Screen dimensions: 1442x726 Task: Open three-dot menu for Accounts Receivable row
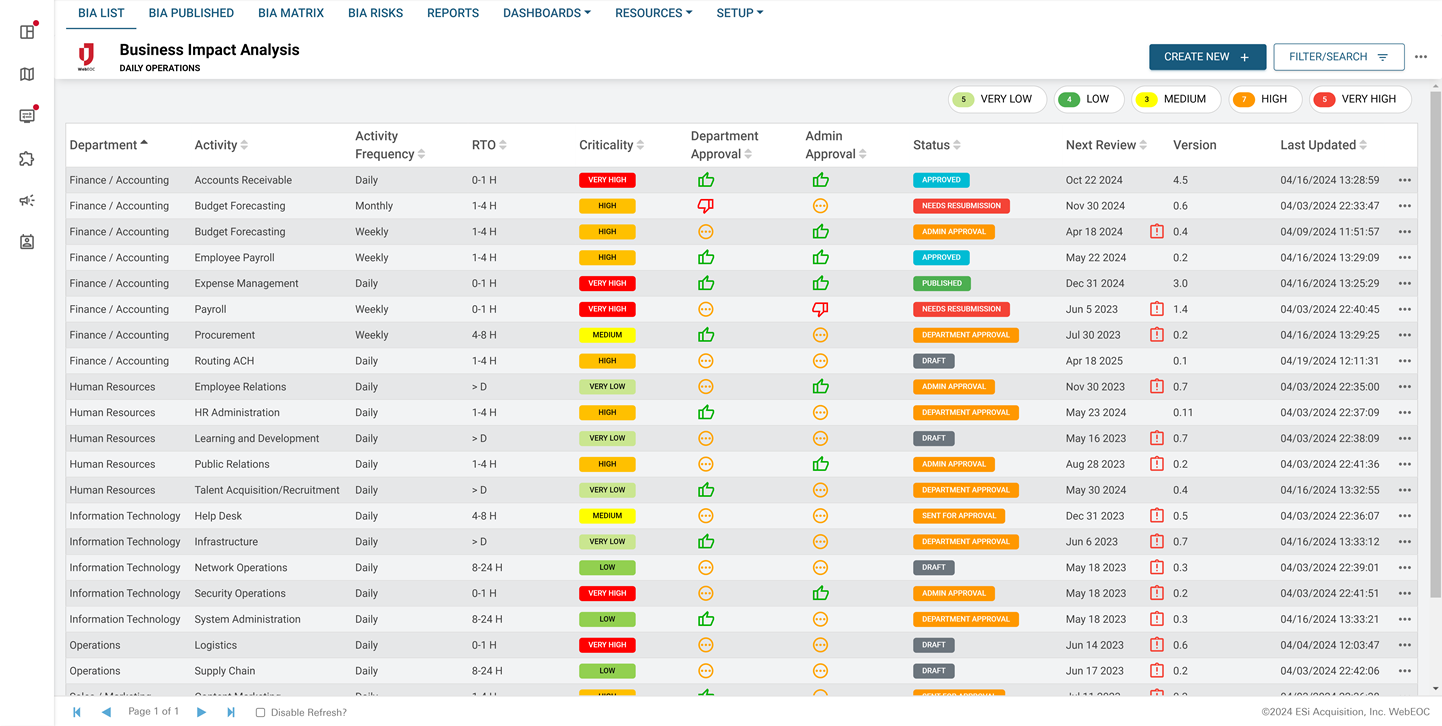[x=1404, y=181]
